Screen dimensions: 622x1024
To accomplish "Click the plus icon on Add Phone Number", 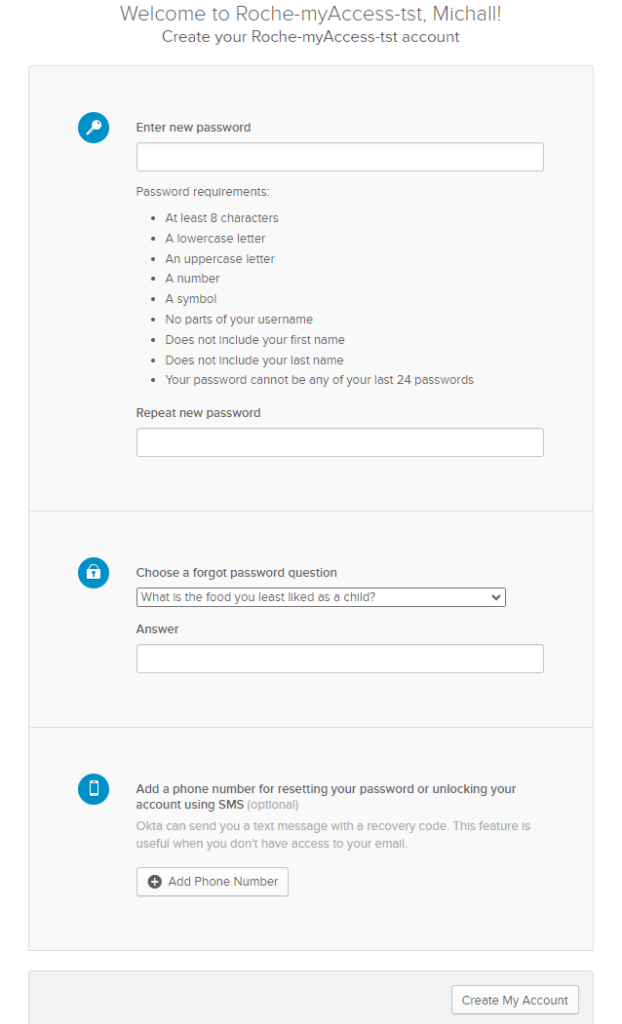I will (x=154, y=882).
